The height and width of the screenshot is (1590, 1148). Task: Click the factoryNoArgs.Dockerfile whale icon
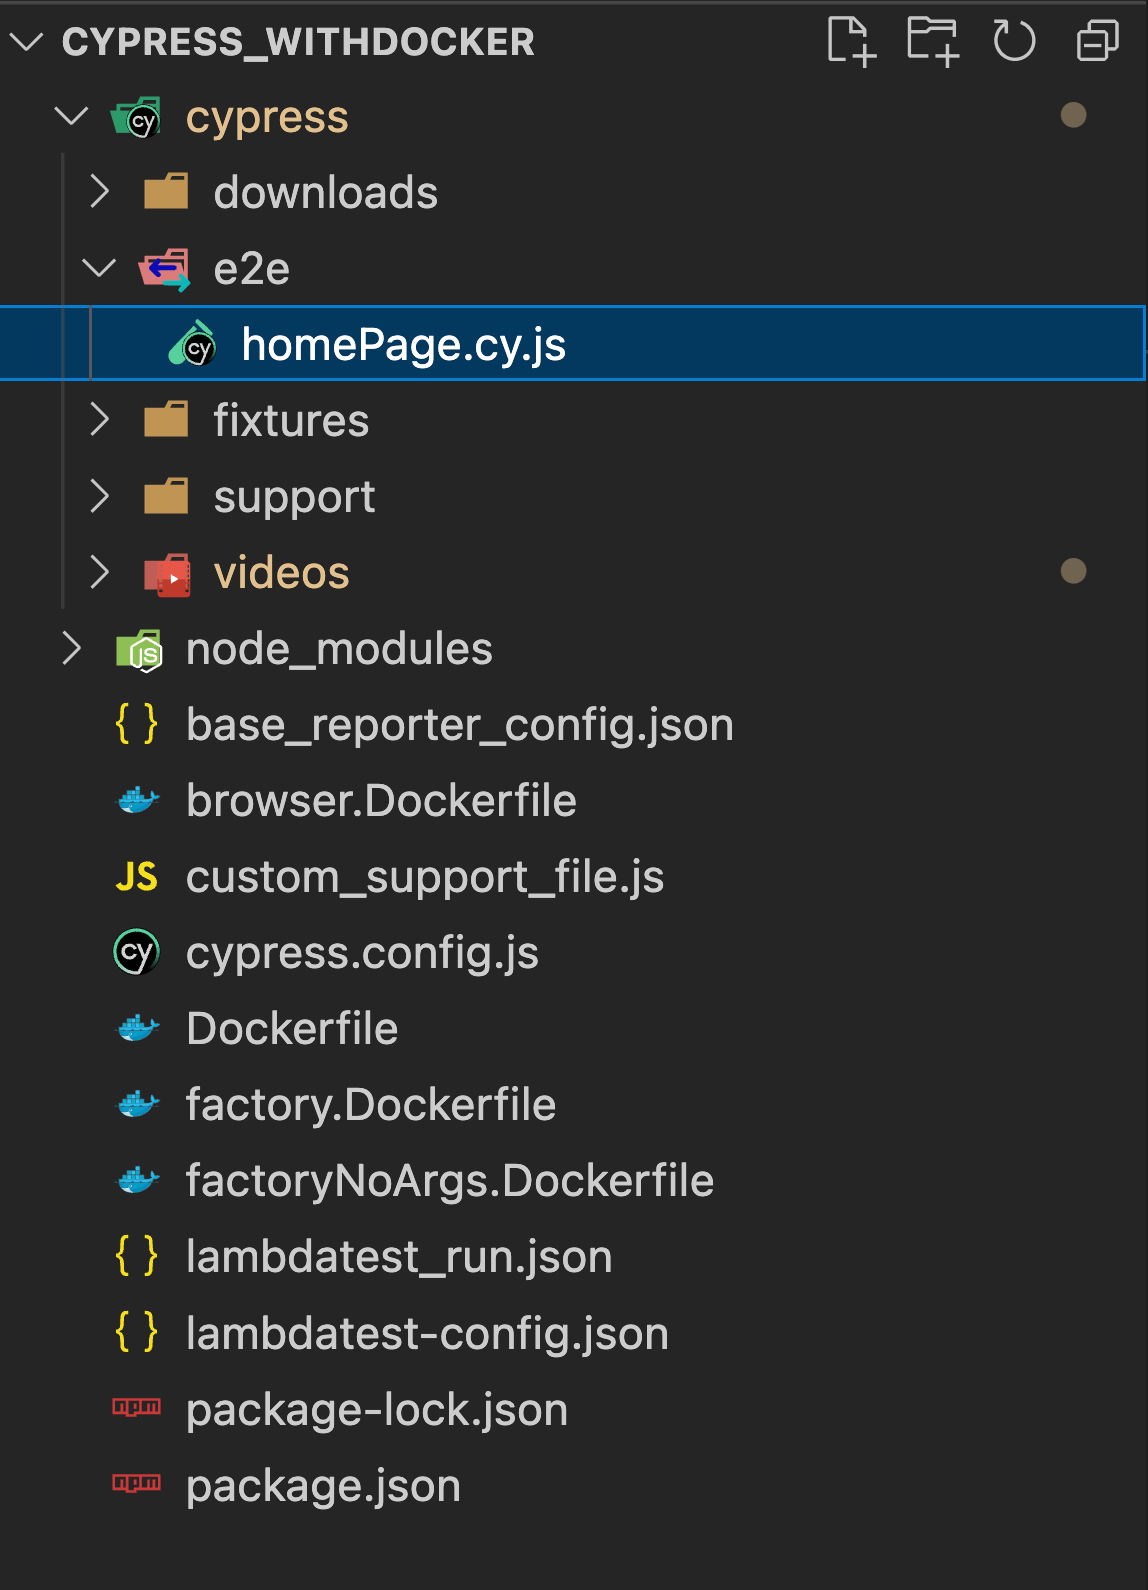[138, 1180]
